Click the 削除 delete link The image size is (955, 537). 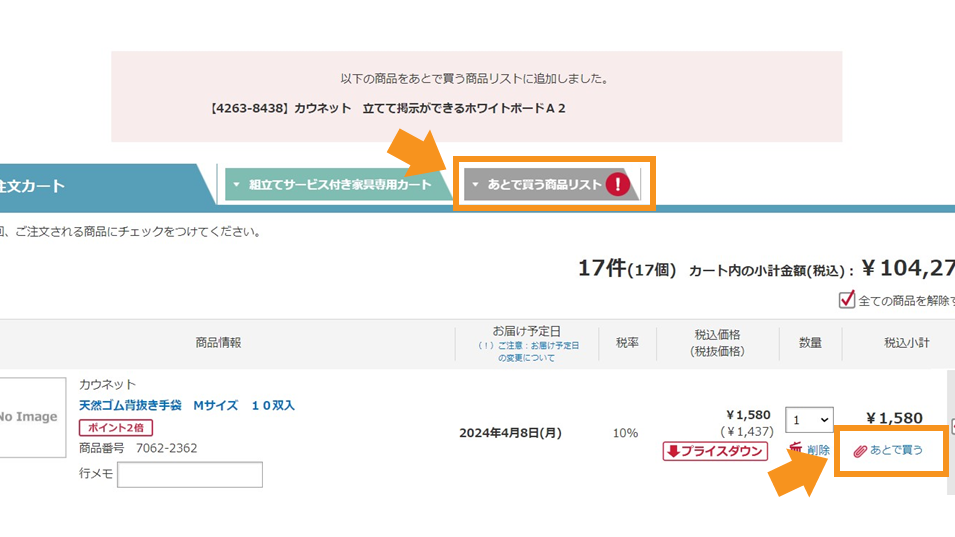click(x=818, y=451)
